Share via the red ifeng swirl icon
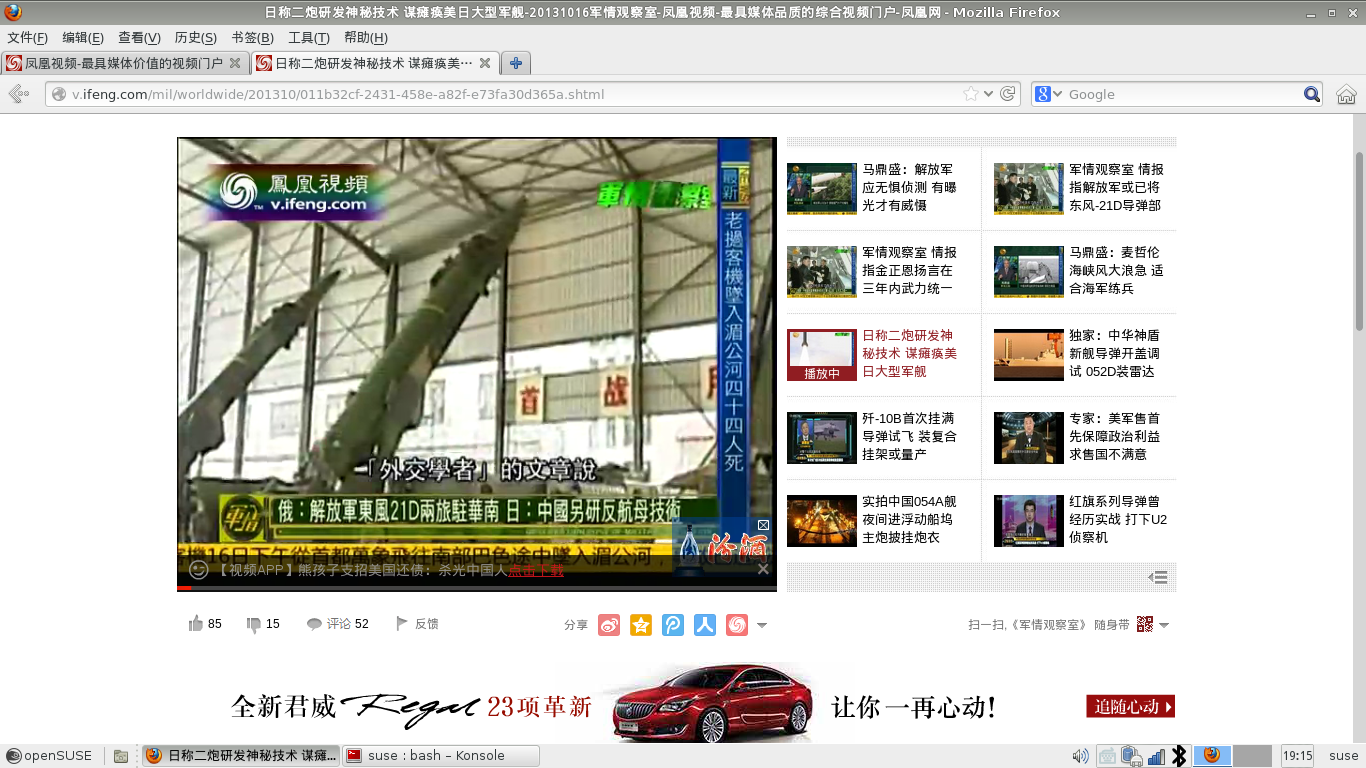1366x768 pixels. coord(737,625)
